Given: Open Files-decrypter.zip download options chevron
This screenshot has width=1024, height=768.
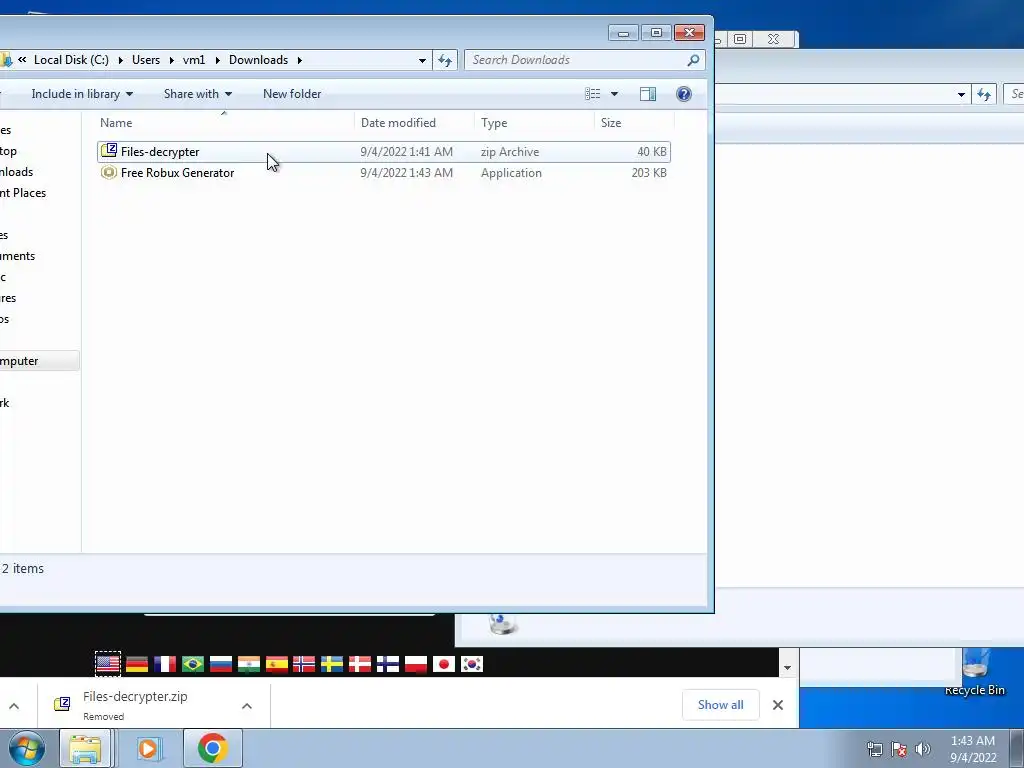Looking at the screenshot, I should [x=247, y=705].
